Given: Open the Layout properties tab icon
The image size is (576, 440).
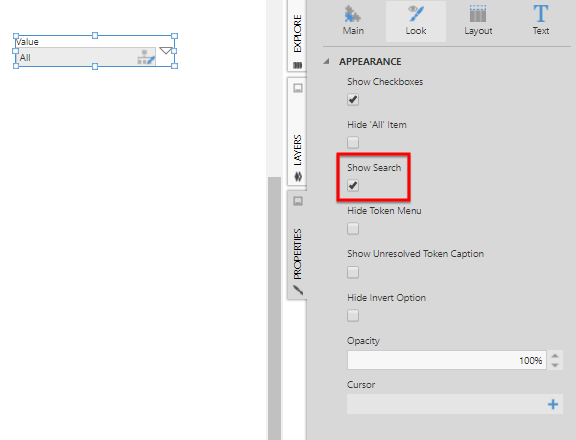Looking at the screenshot, I should point(478,14).
